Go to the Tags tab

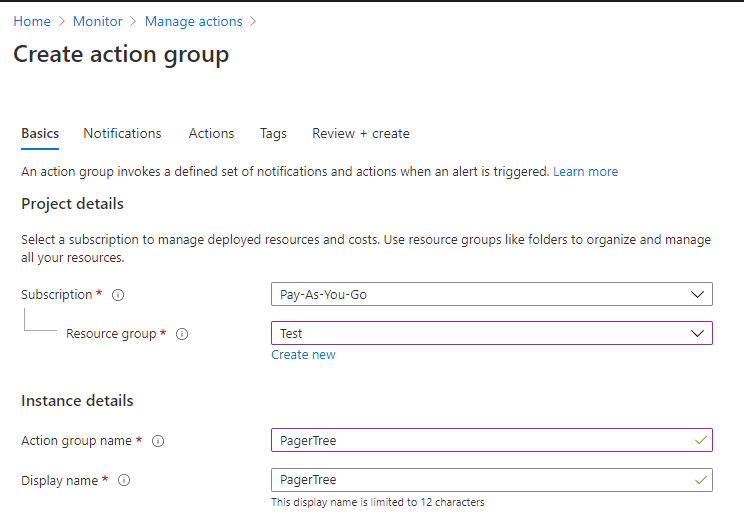click(x=273, y=133)
